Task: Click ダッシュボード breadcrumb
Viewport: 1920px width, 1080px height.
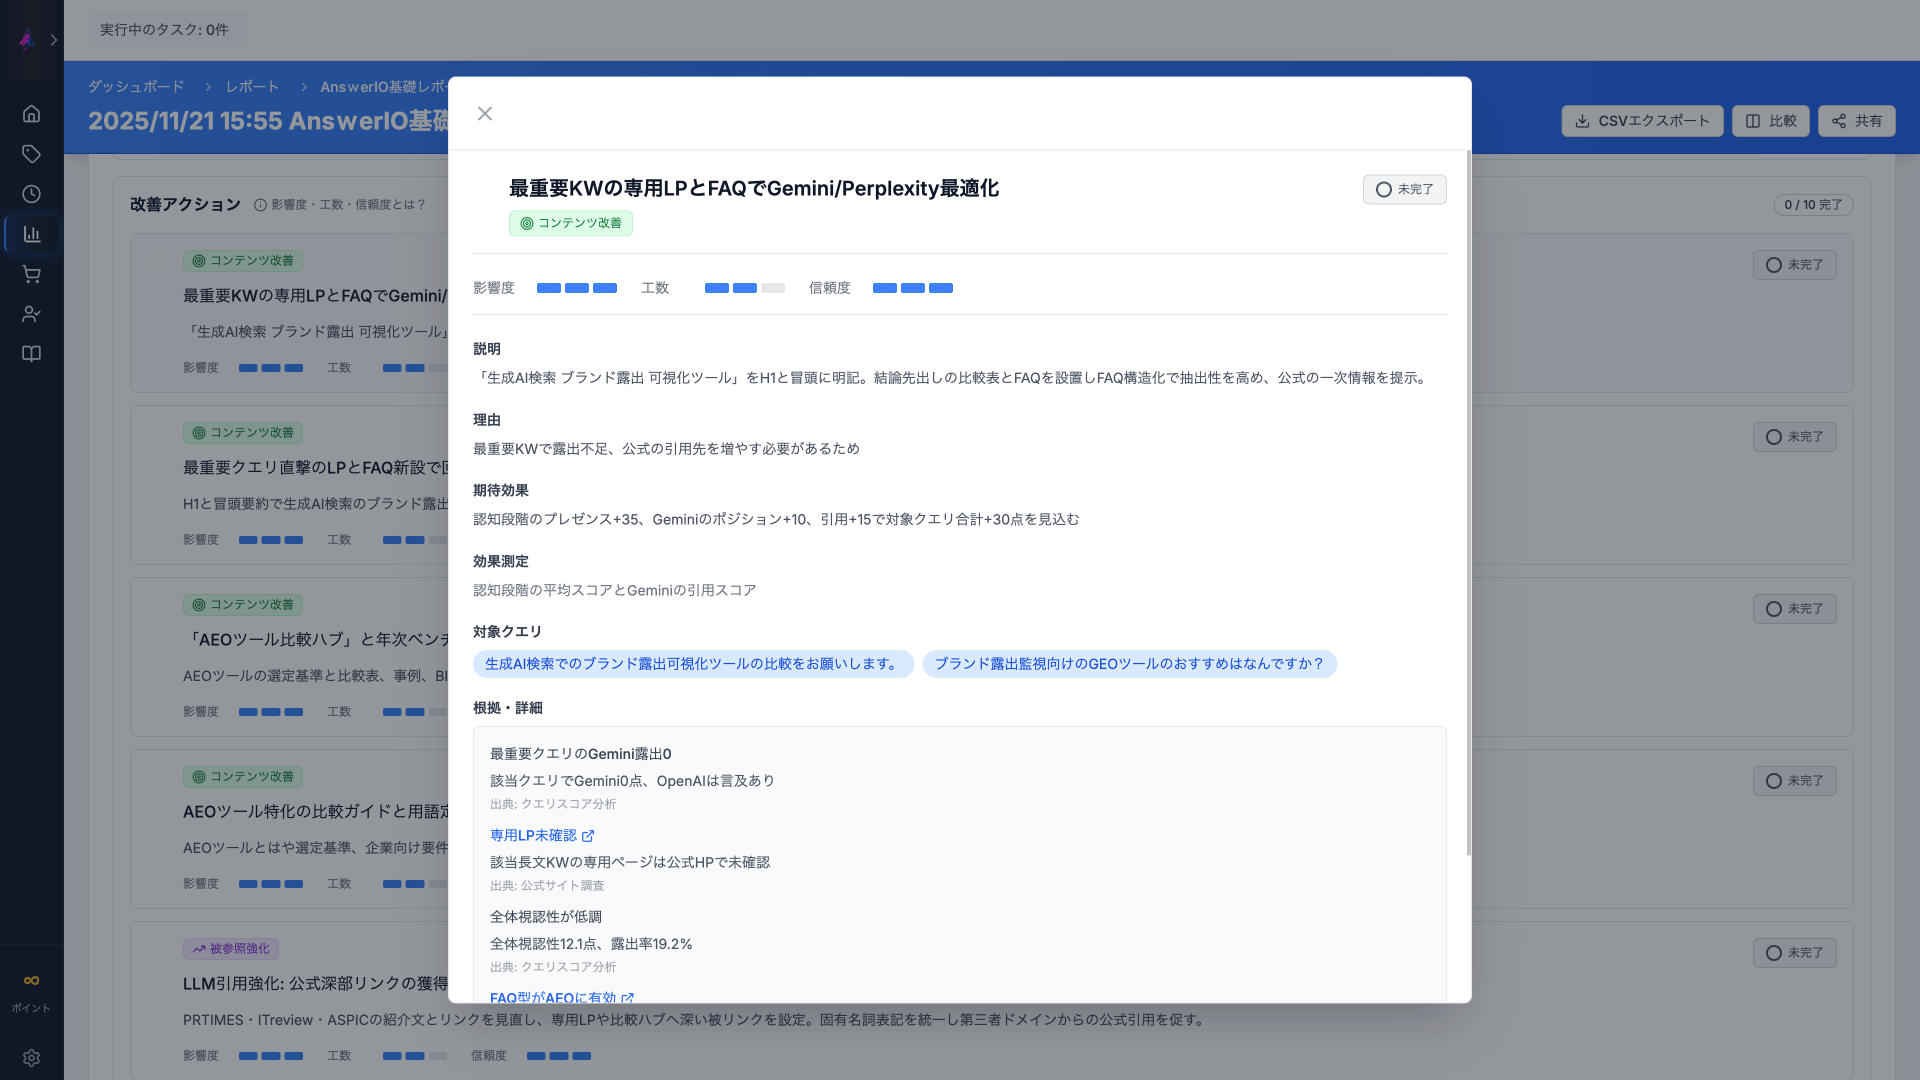Action: [136, 87]
